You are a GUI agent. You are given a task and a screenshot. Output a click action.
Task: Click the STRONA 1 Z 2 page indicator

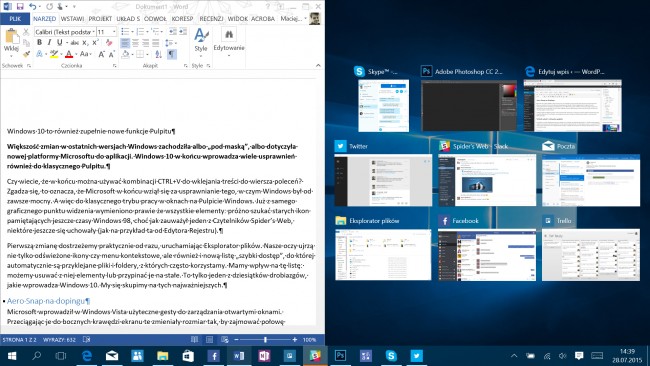19,339
